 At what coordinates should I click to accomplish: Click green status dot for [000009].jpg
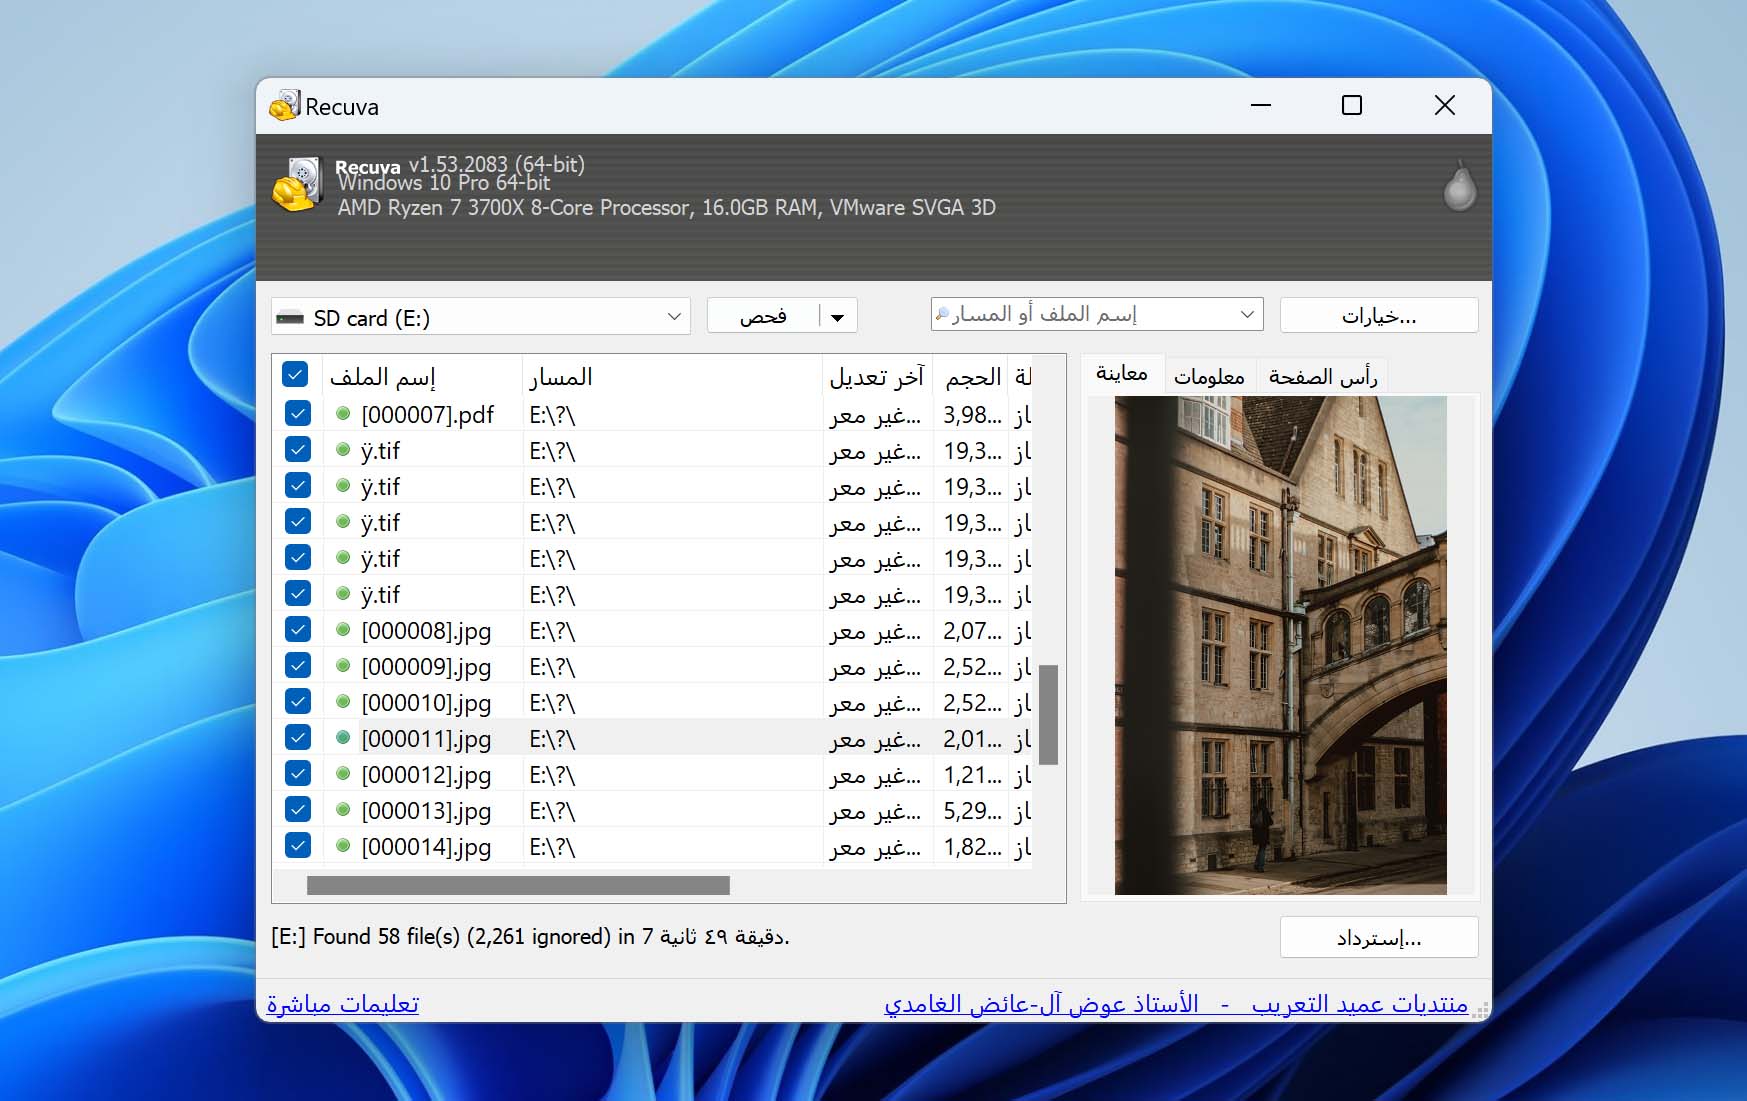pyautogui.click(x=343, y=665)
